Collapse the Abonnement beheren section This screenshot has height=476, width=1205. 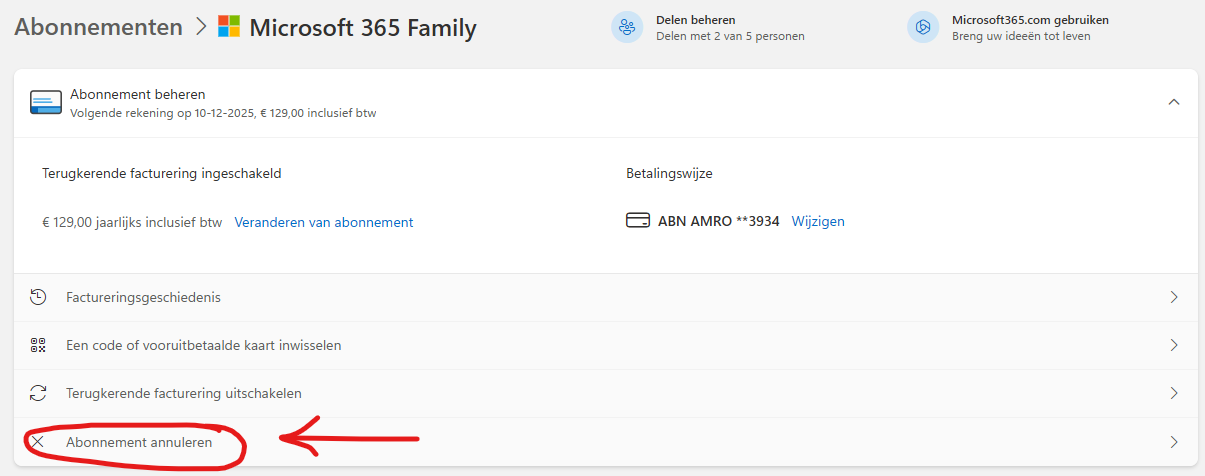click(x=1174, y=102)
